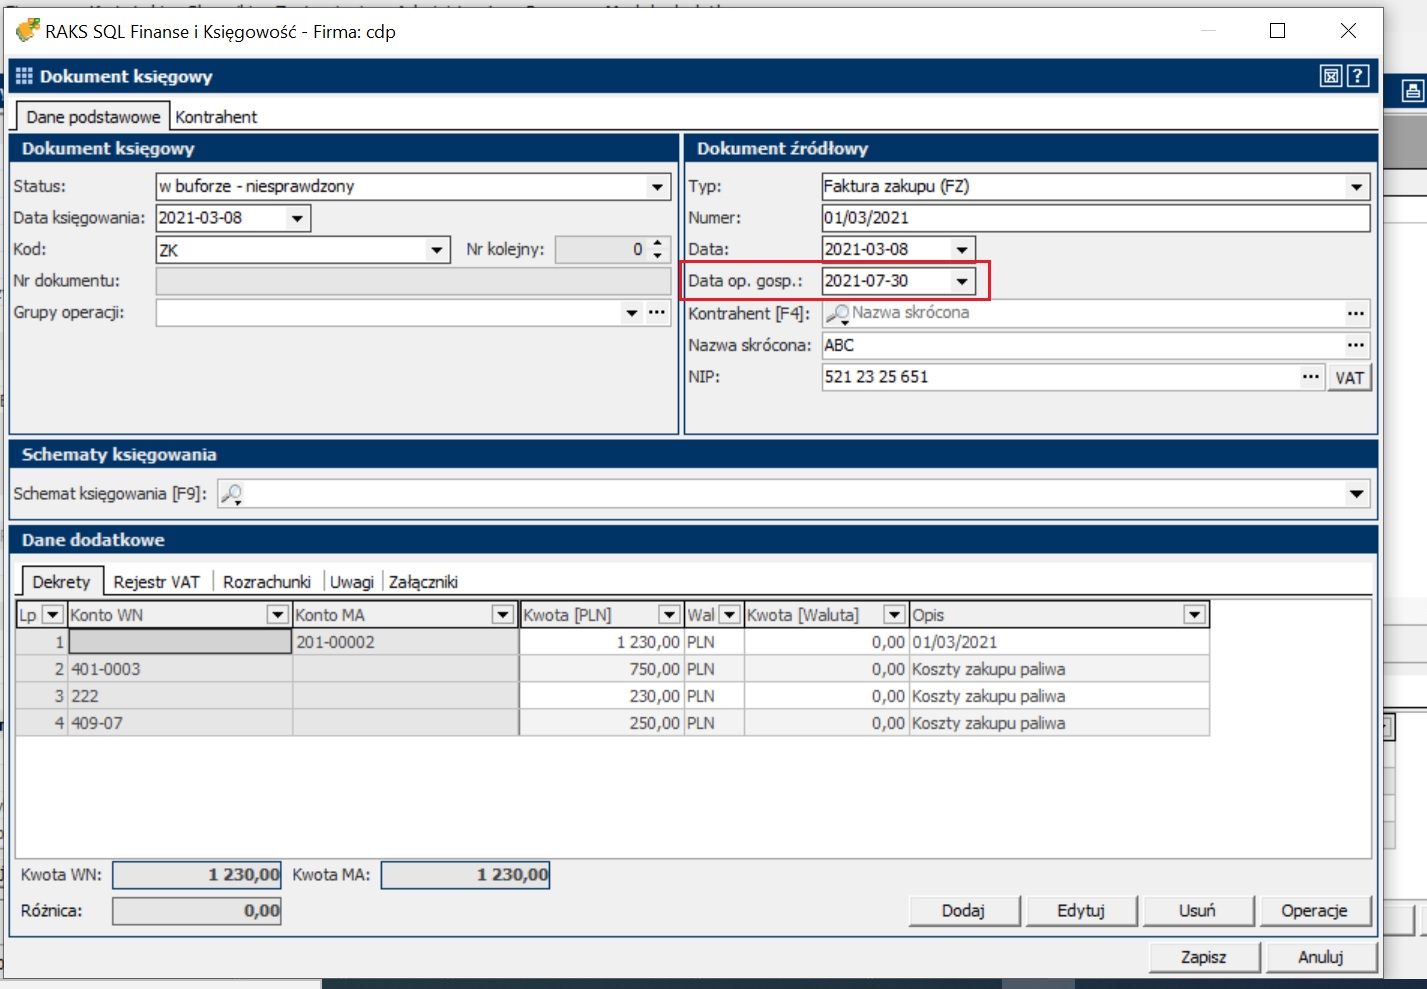
Task: Click the VAT button next to NIP
Action: 1349,378
